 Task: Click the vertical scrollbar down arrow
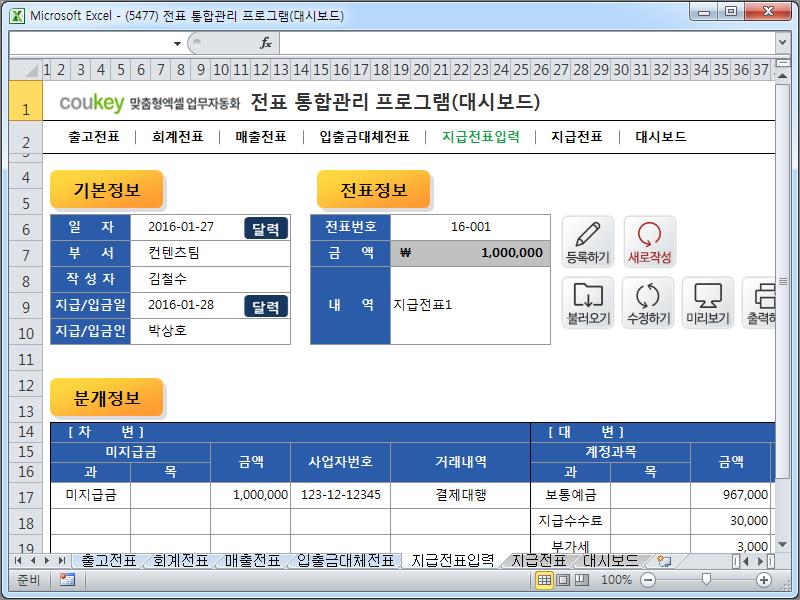782,545
